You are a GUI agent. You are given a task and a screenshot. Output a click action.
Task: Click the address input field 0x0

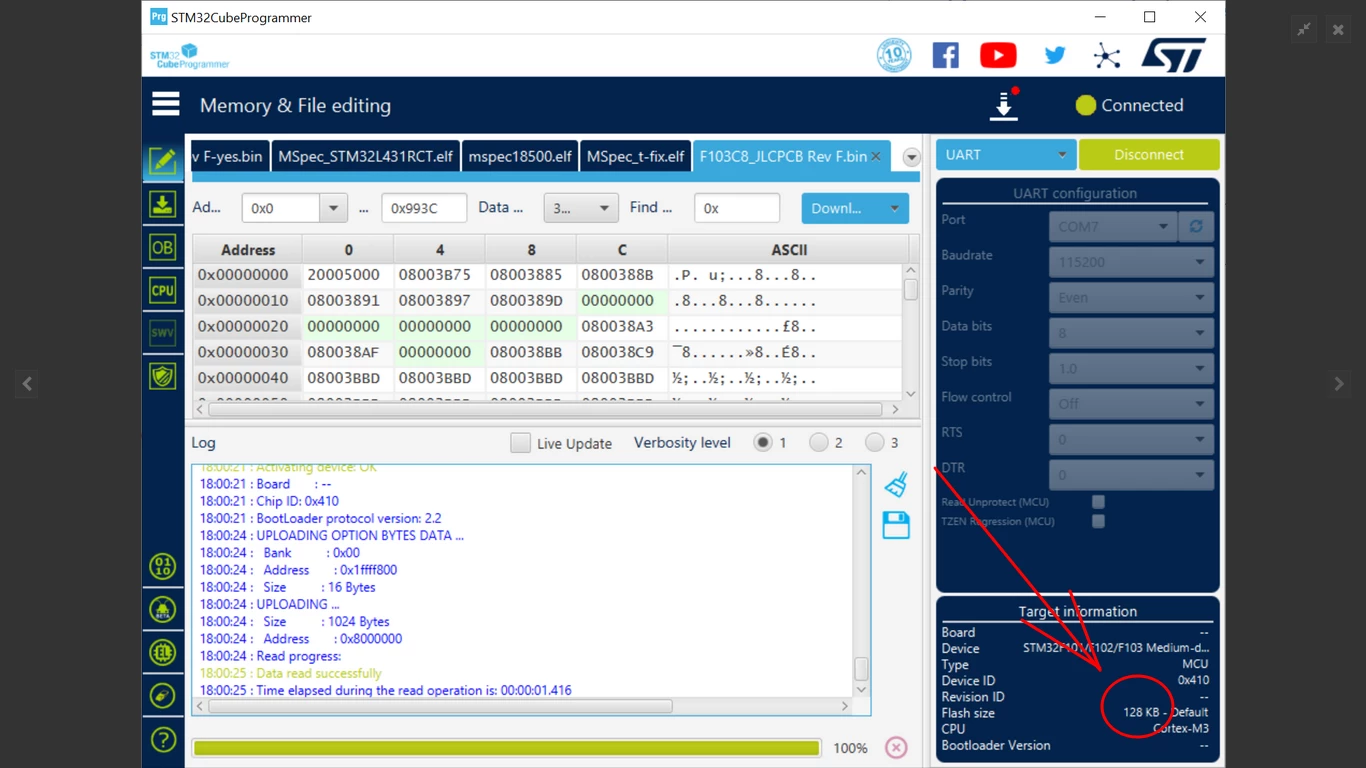[x=281, y=208]
